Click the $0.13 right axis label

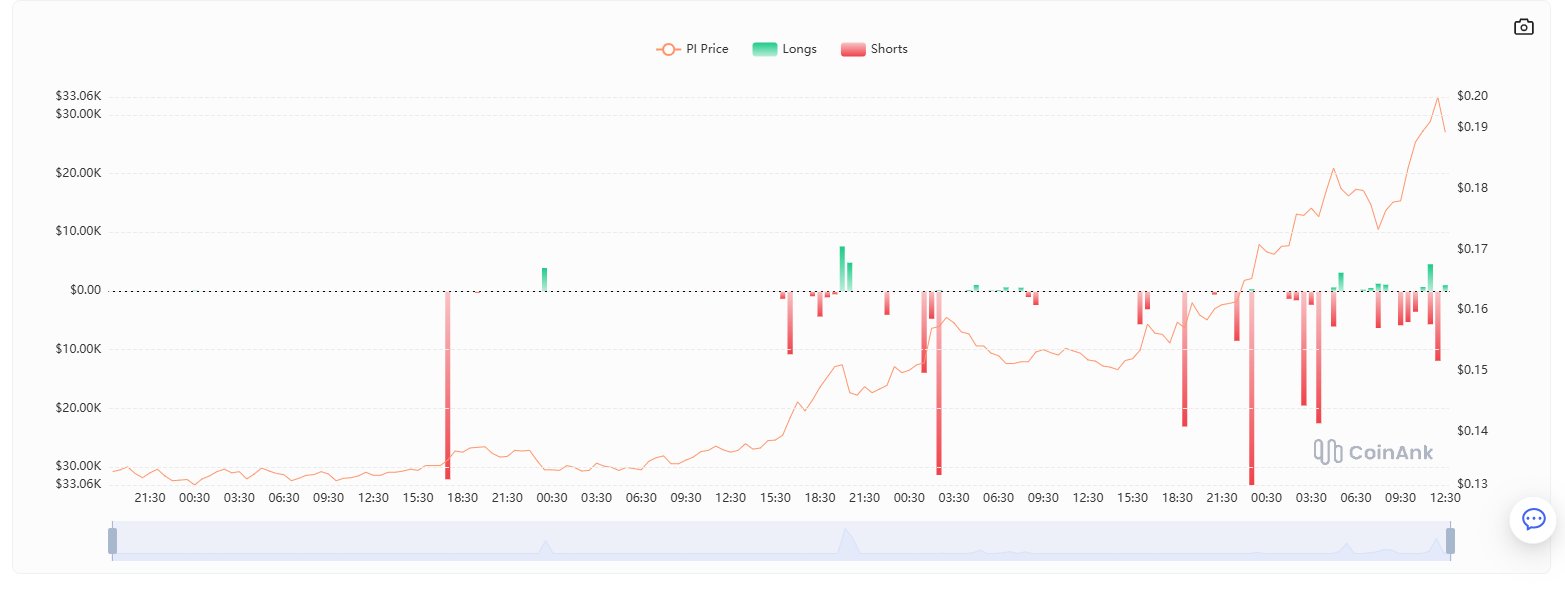click(1472, 484)
